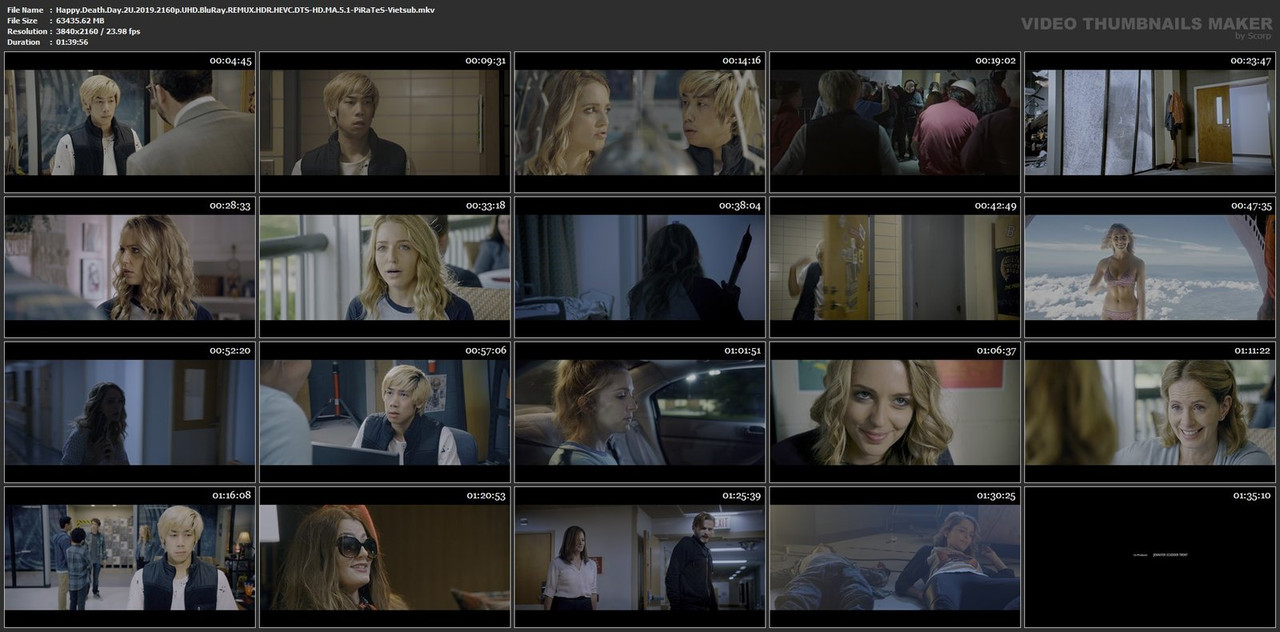1280x632 pixels.
Task: Select the resolution value 3840x2160 / 23.98 fps
Action: [98, 31]
